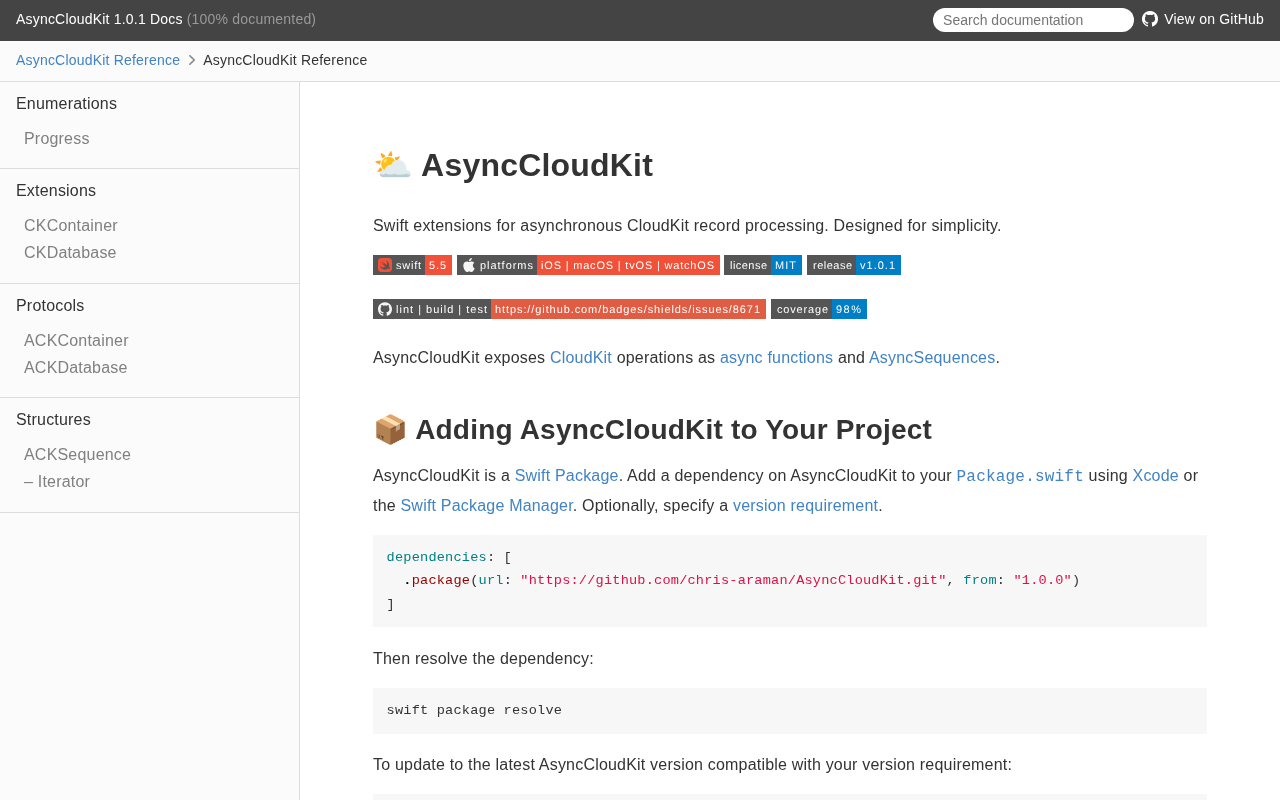Click the Apple platforms badge
Viewport: 1280px width, 800px height.
pyautogui.click(x=588, y=265)
